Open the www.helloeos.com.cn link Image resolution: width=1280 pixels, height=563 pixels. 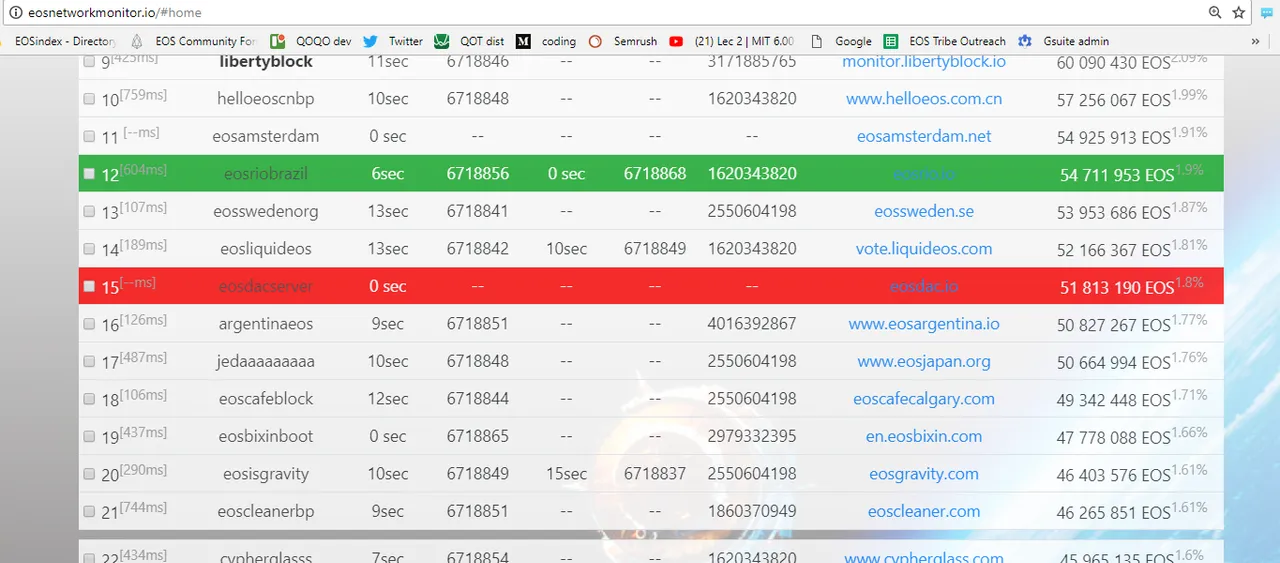click(924, 98)
